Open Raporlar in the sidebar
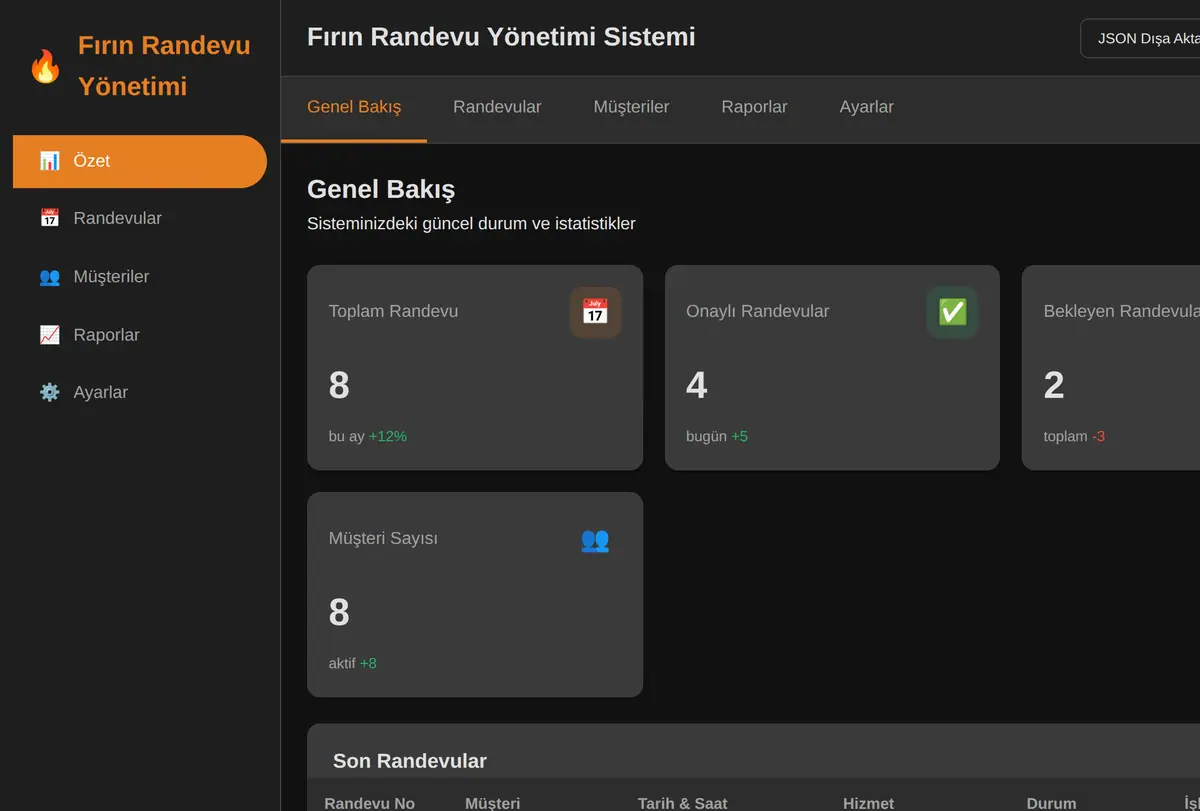 click(140, 335)
